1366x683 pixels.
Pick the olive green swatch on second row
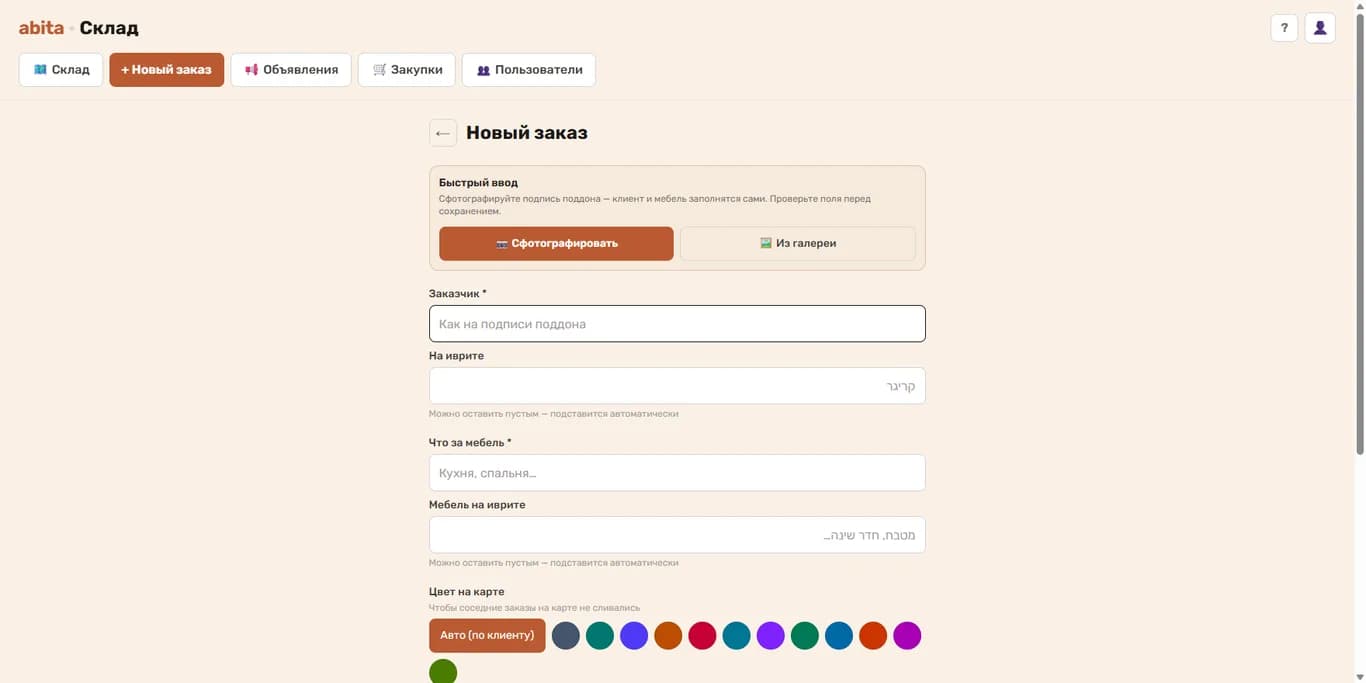click(443, 671)
